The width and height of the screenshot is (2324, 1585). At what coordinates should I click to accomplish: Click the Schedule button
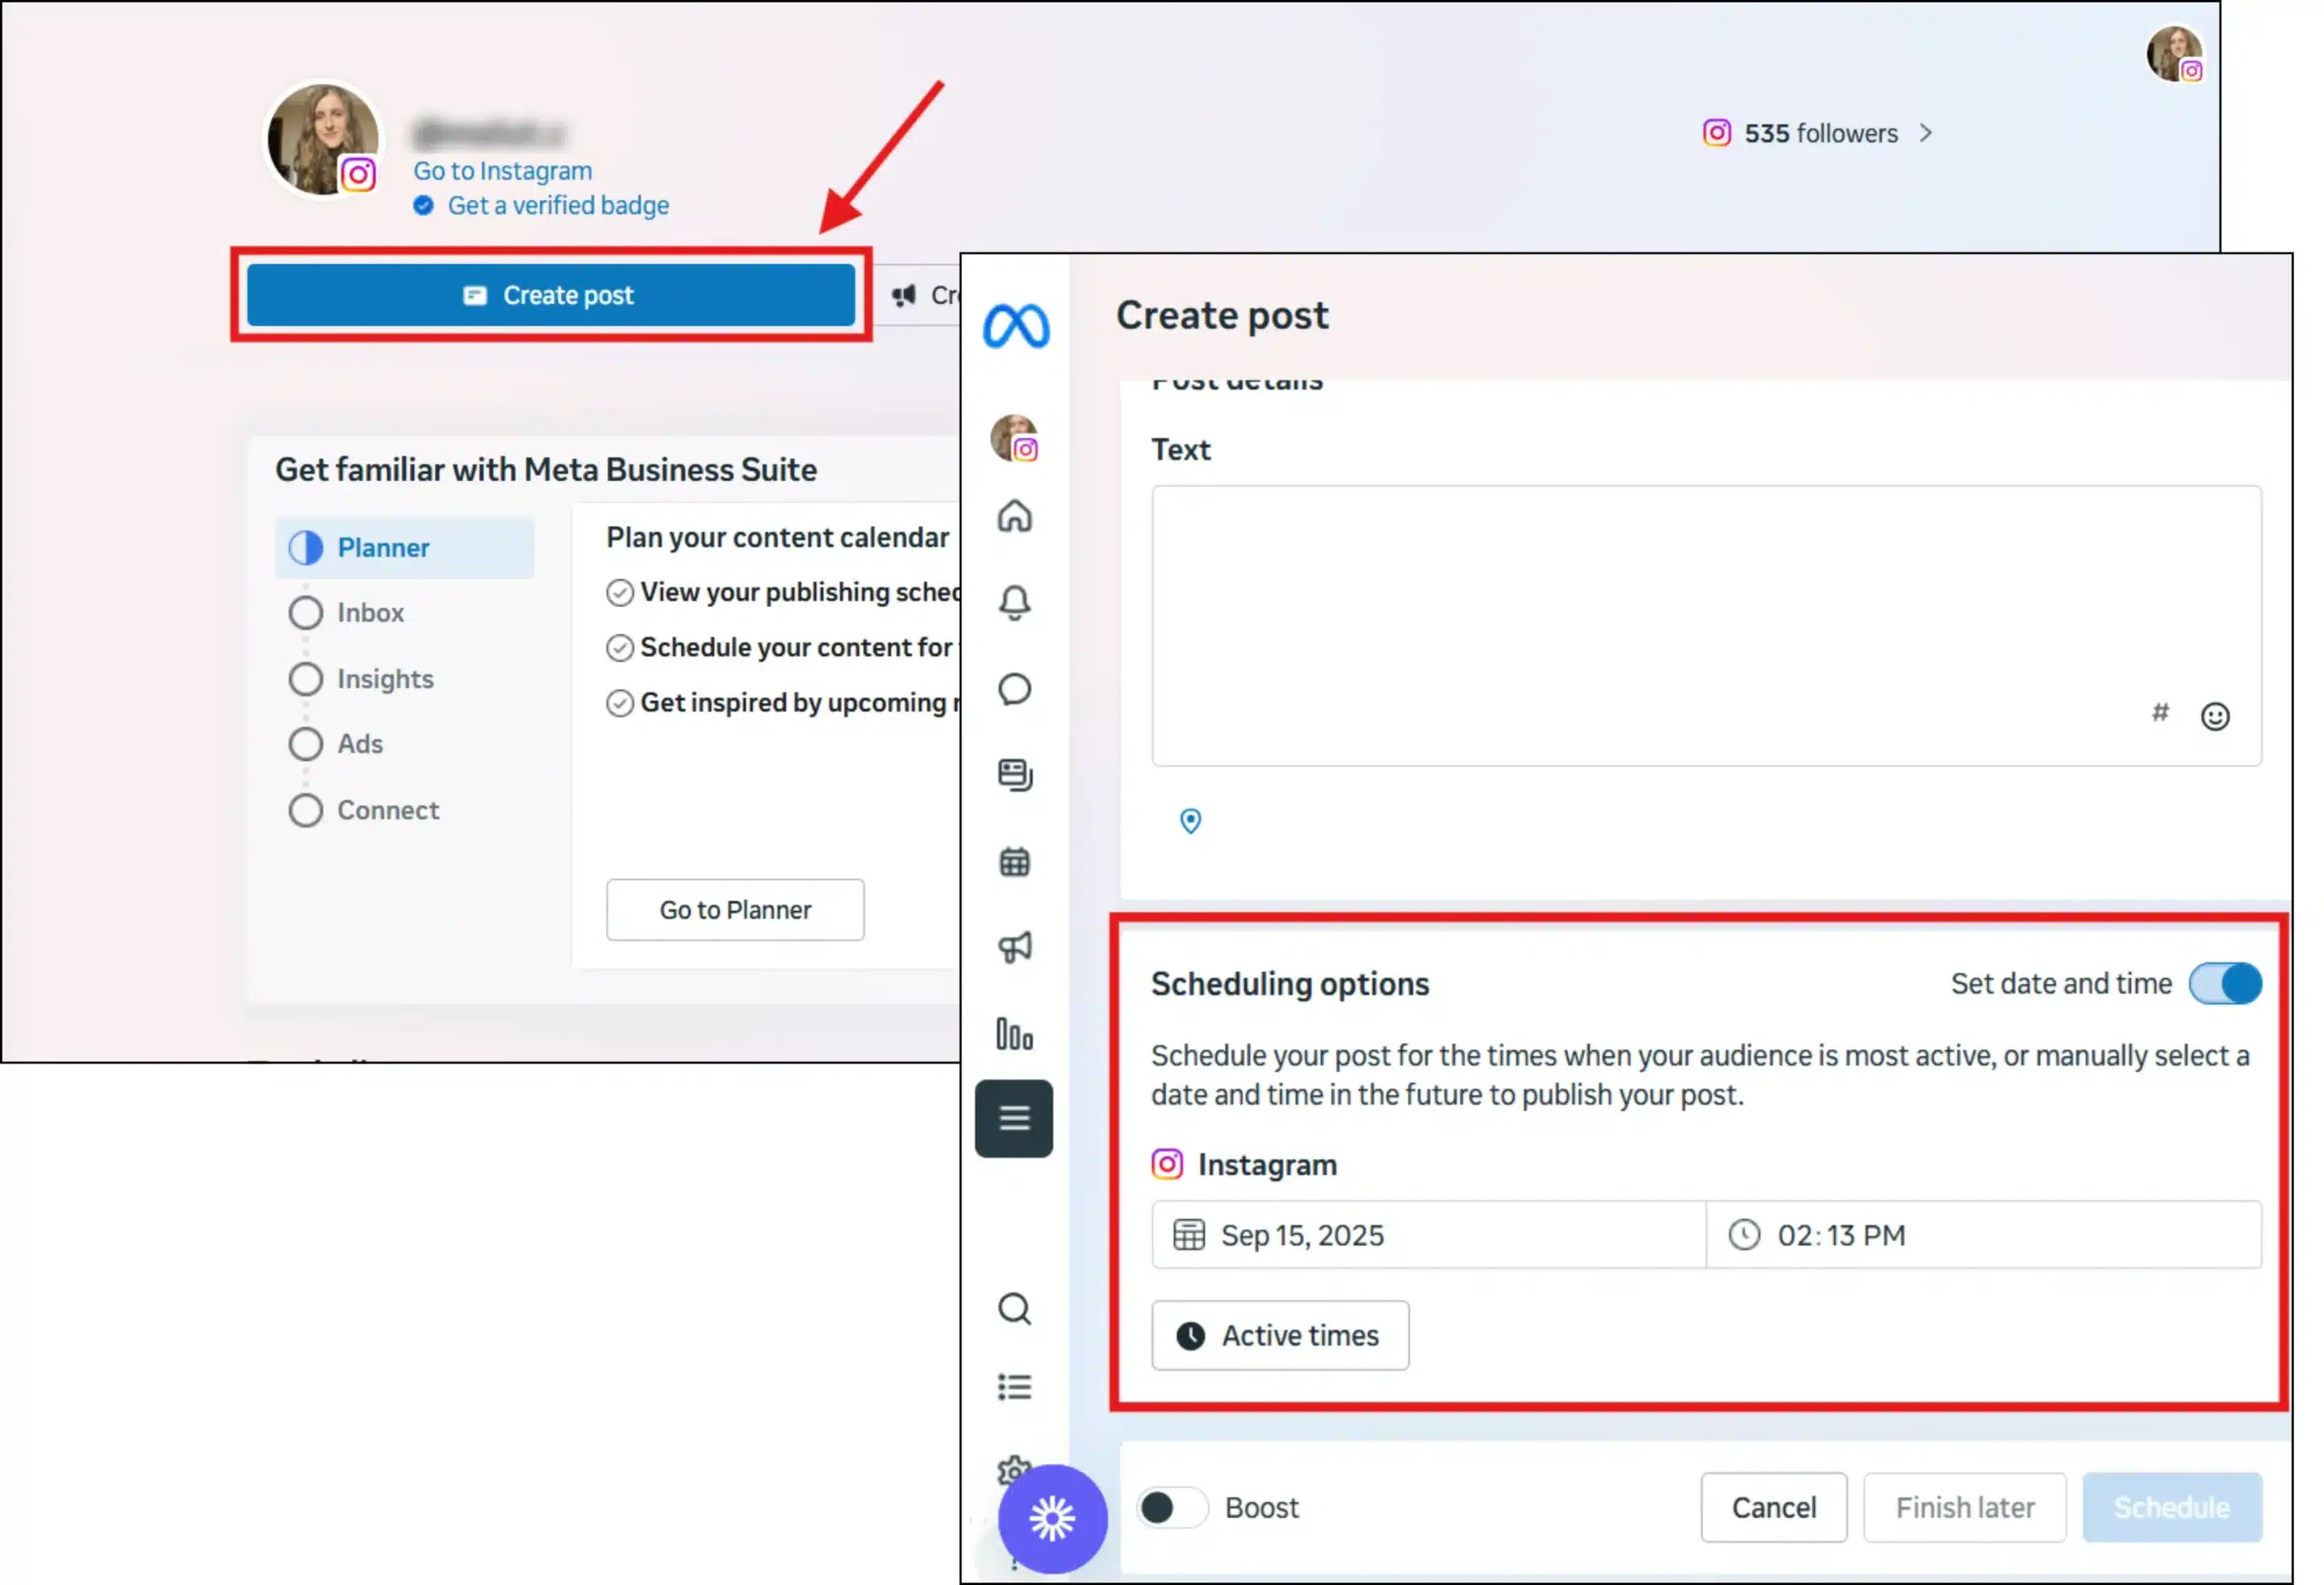tap(2172, 1508)
